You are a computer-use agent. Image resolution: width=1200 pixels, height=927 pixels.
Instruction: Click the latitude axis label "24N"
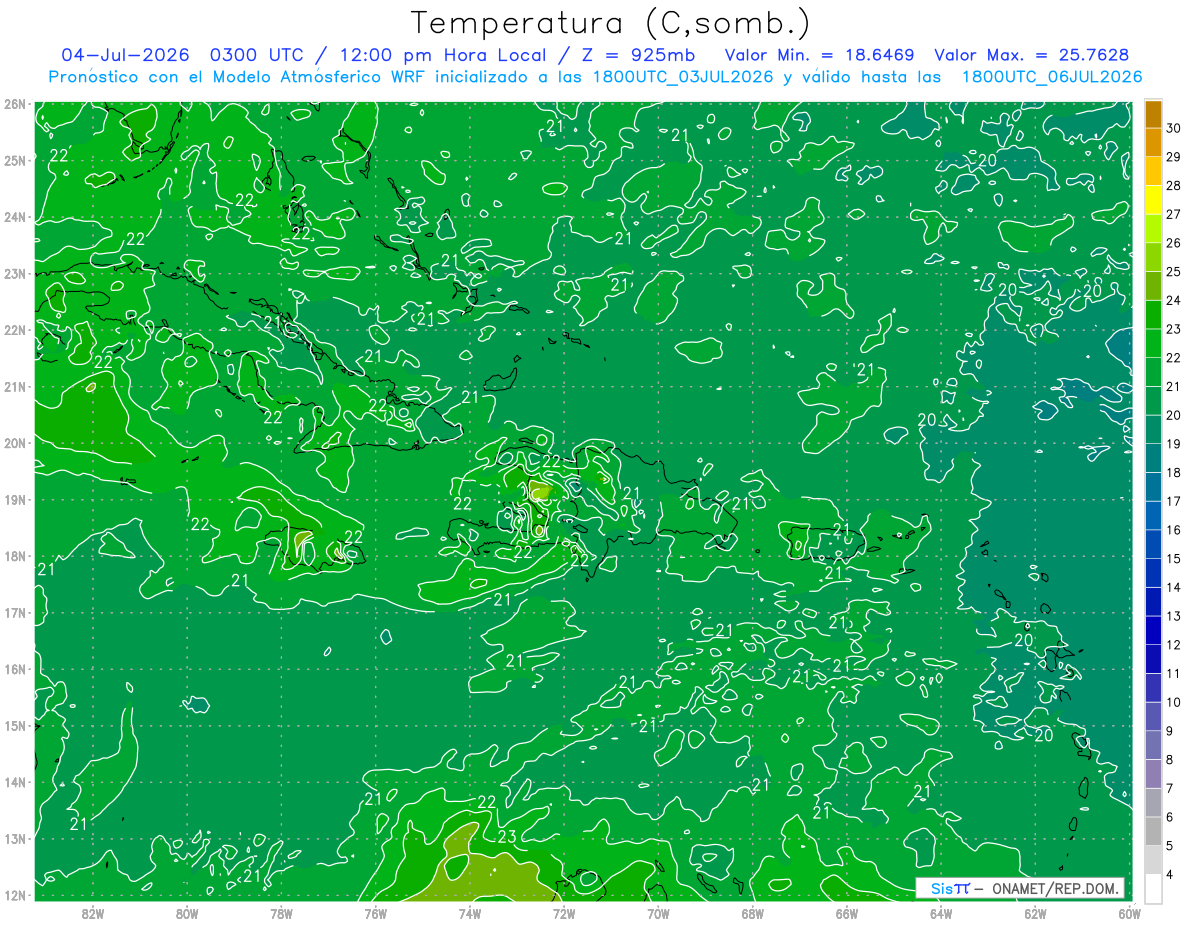[15, 217]
